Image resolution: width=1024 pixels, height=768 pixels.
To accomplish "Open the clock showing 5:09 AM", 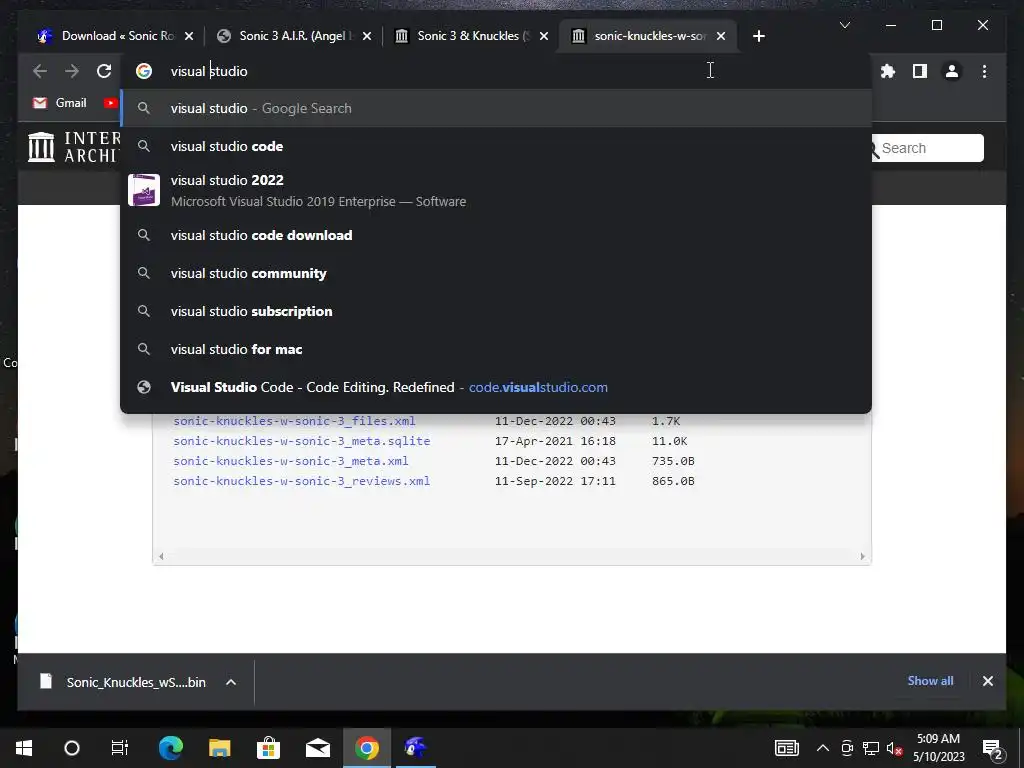I will [938, 748].
